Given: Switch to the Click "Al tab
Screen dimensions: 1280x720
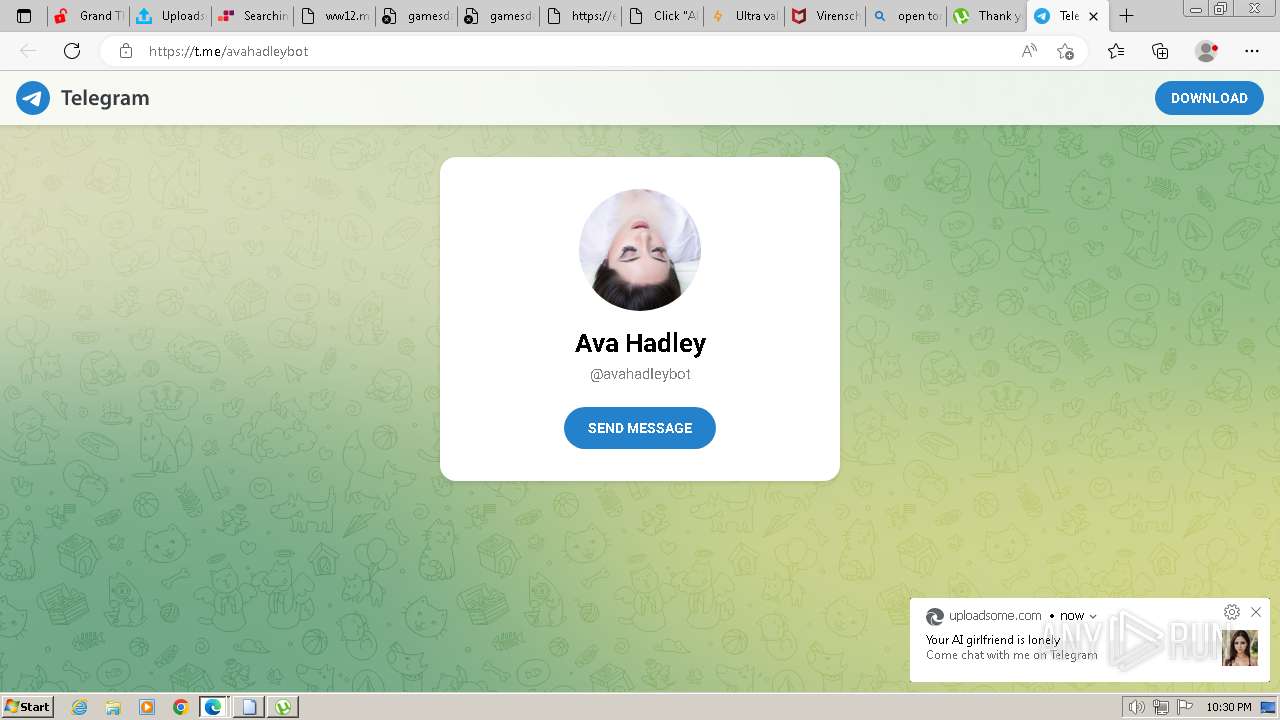Looking at the screenshot, I should pos(663,16).
